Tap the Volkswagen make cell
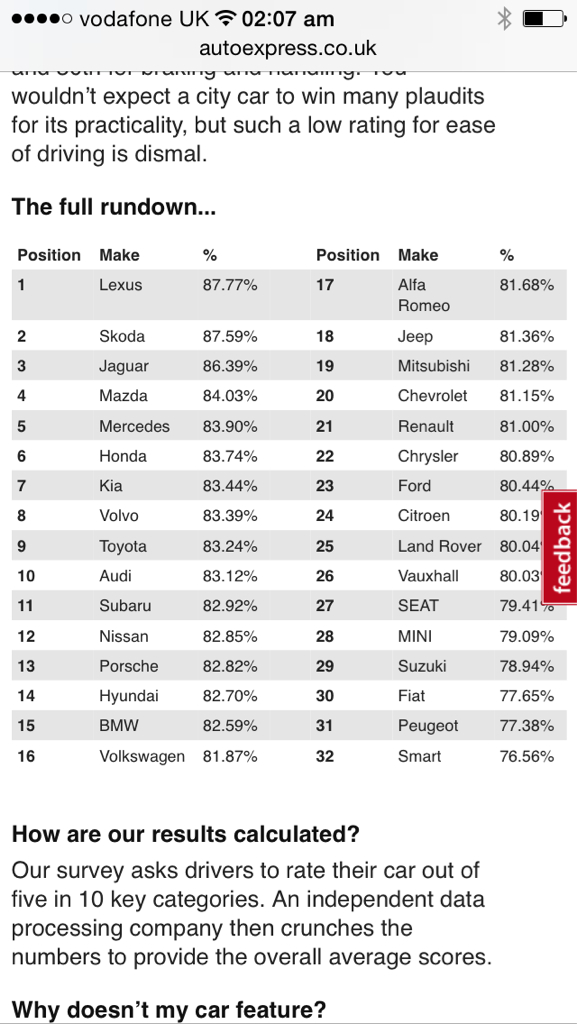The width and height of the screenshot is (577, 1024). coord(142,756)
